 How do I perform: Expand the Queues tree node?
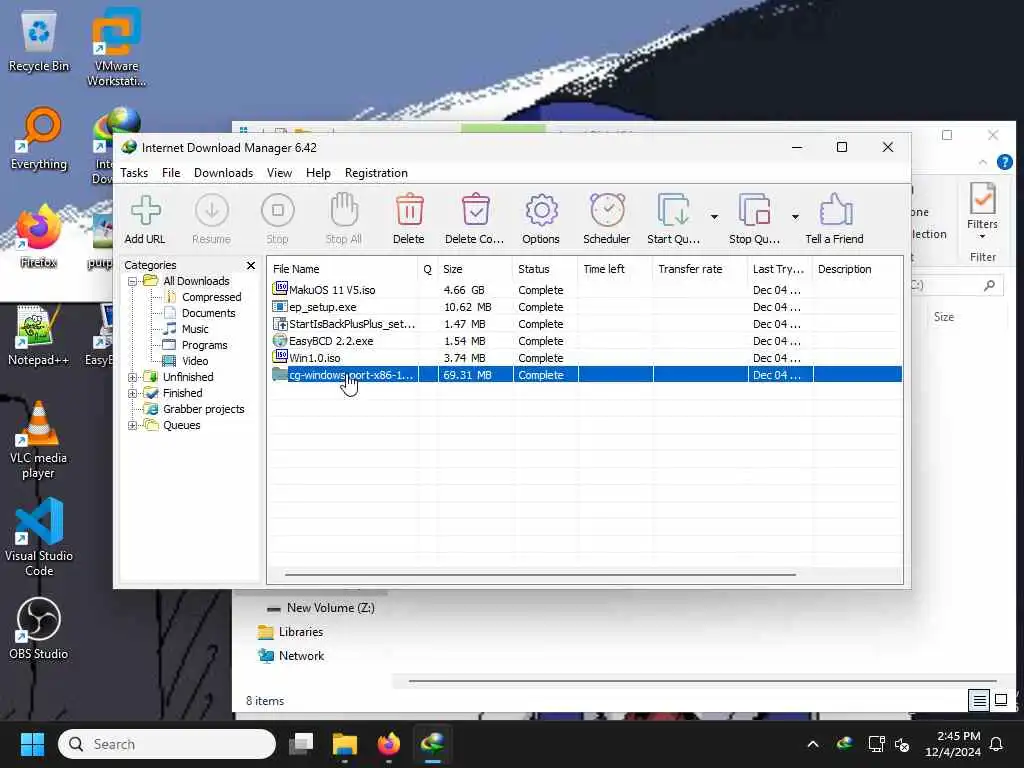pos(133,425)
